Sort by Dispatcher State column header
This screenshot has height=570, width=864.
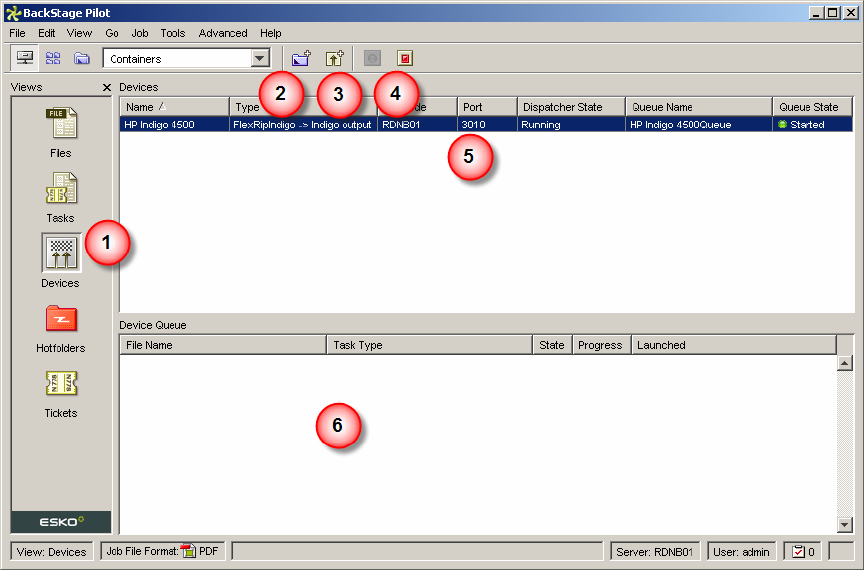pyautogui.click(x=571, y=107)
